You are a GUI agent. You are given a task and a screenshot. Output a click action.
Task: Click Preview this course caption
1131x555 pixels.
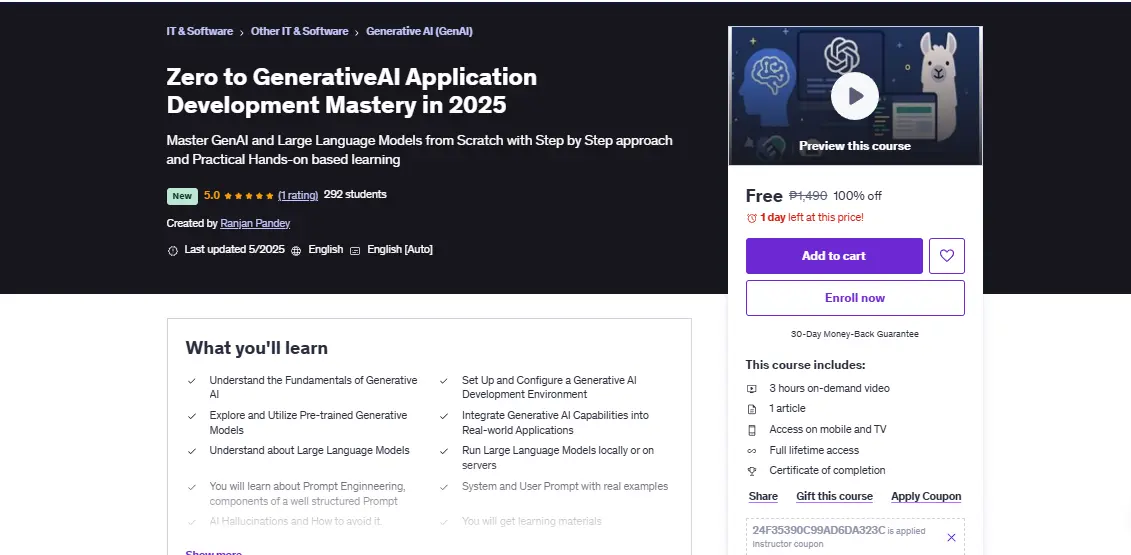[855, 146]
